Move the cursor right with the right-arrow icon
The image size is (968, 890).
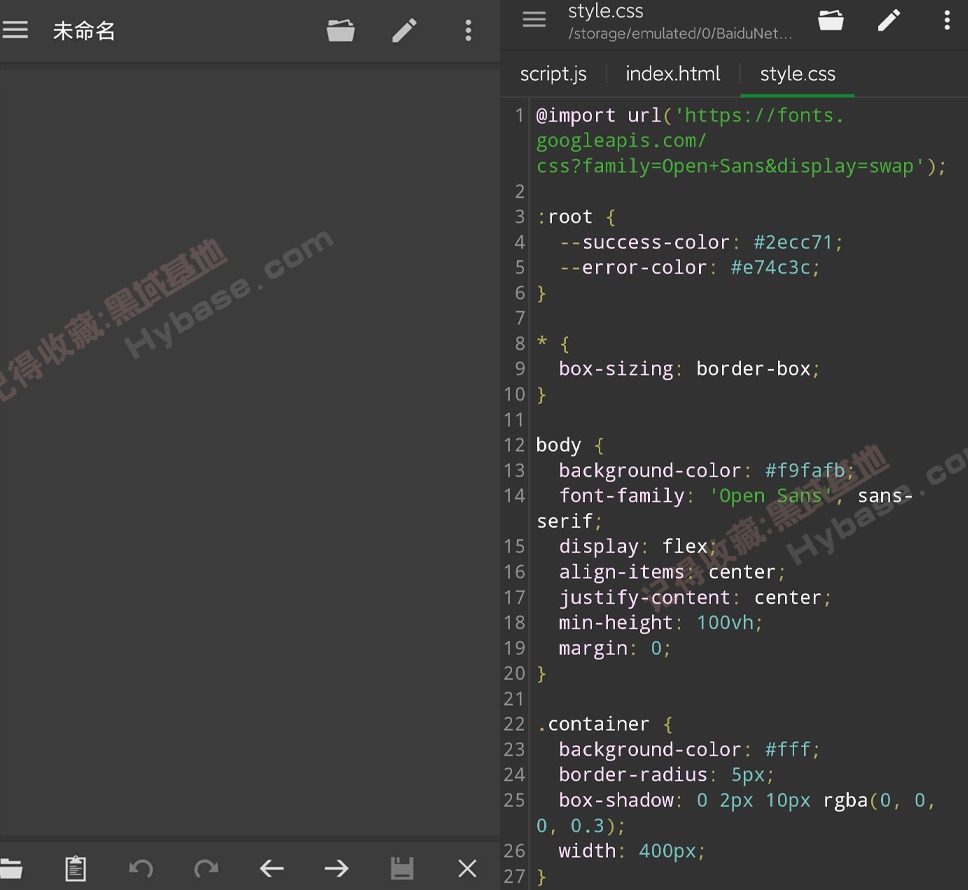click(x=336, y=868)
